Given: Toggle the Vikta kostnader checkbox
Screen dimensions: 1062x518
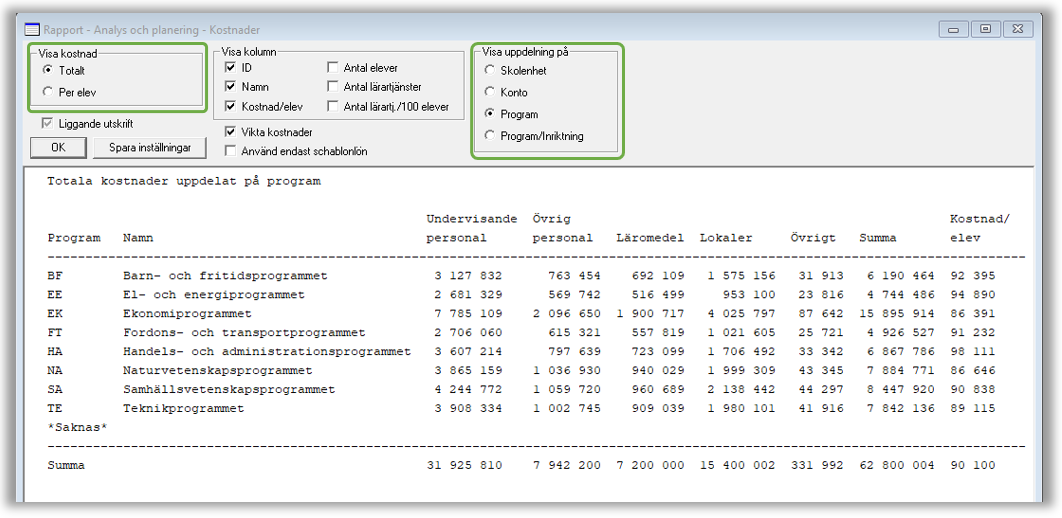Looking at the screenshot, I should point(230,132).
